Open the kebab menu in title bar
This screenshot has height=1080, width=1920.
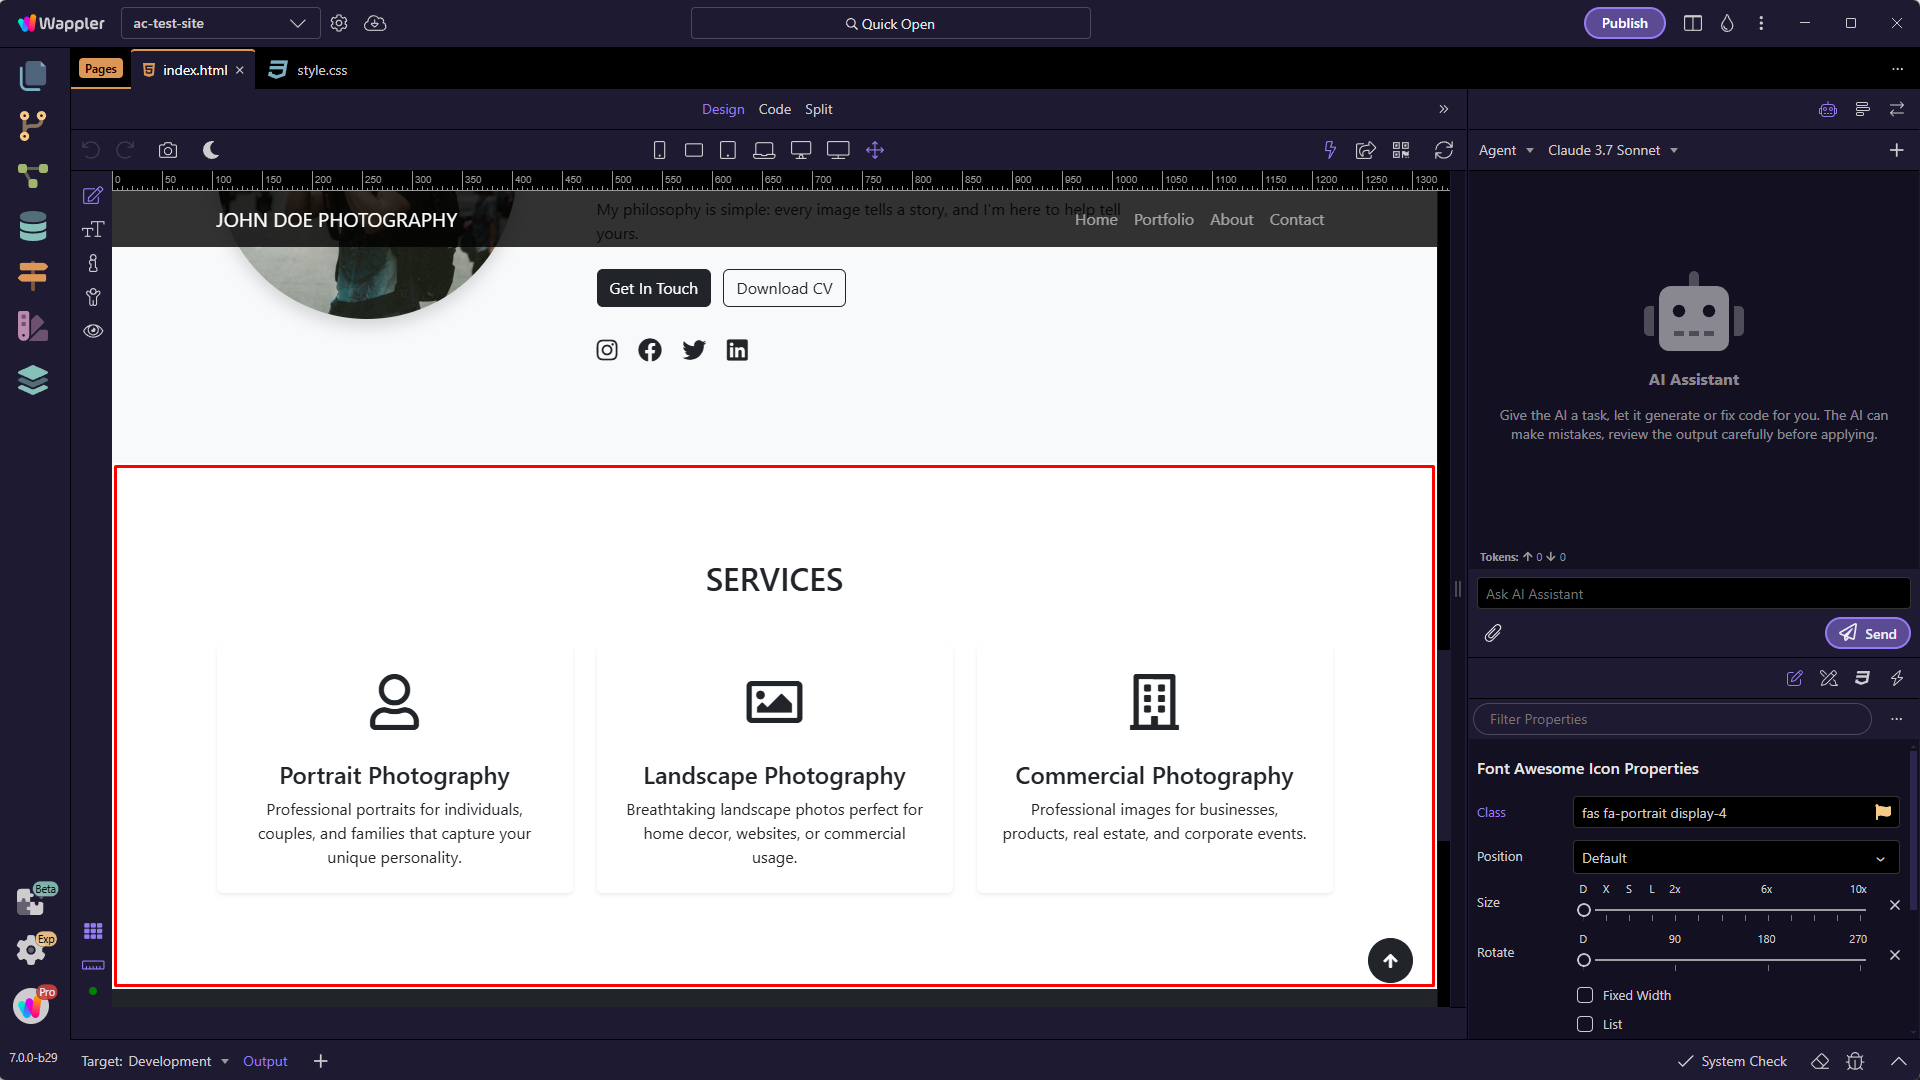coord(1761,23)
